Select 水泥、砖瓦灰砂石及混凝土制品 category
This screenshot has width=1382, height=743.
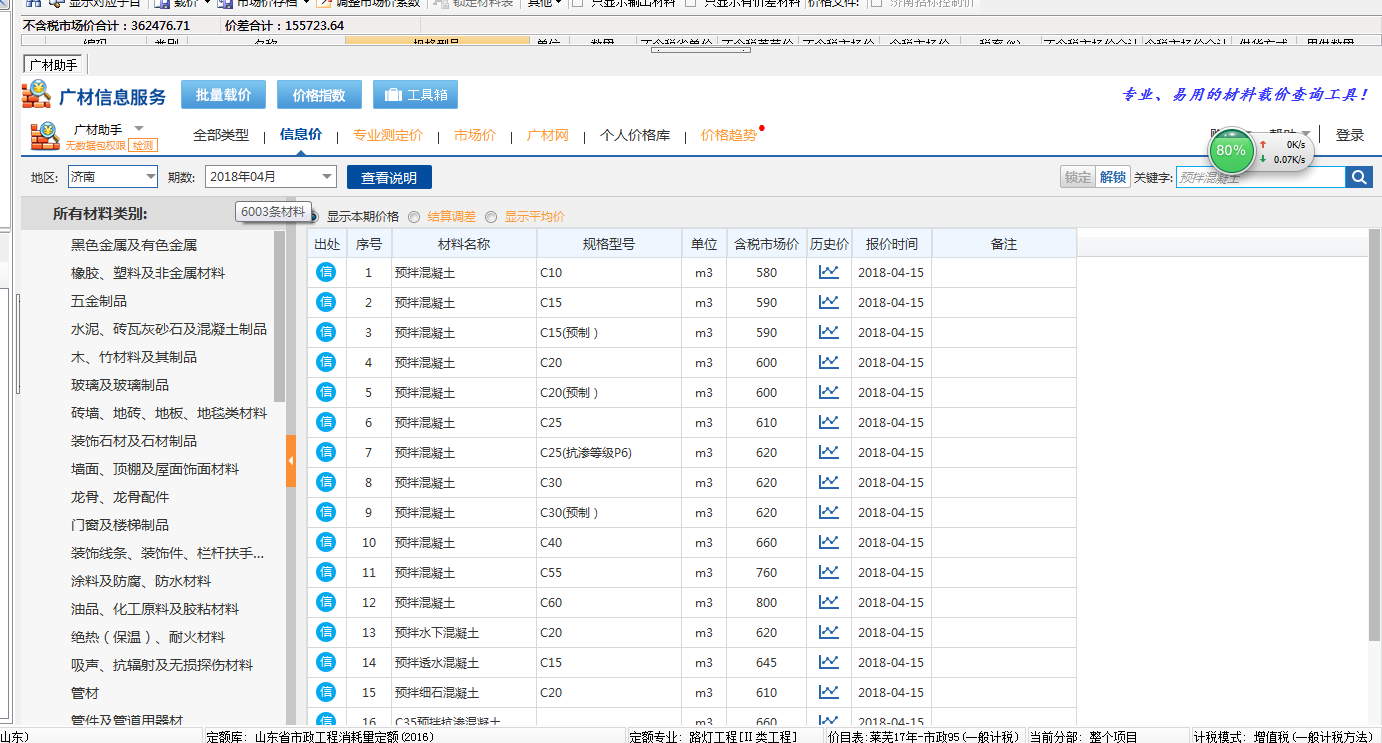(169, 329)
